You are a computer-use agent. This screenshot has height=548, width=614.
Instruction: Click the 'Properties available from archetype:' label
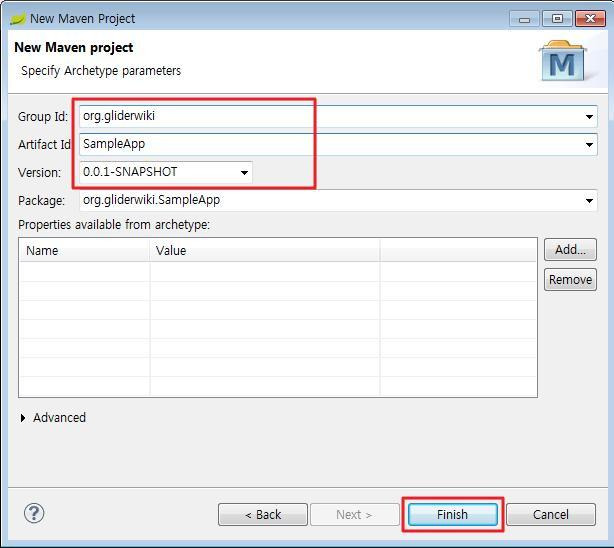click(x=114, y=225)
